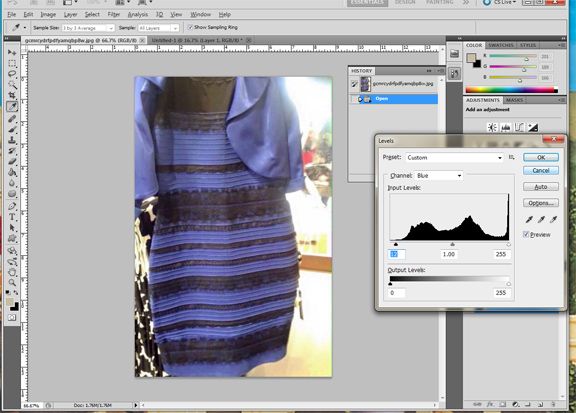Select the Move tool
The image size is (576, 413).
pyautogui.click(x=12, y=52)
